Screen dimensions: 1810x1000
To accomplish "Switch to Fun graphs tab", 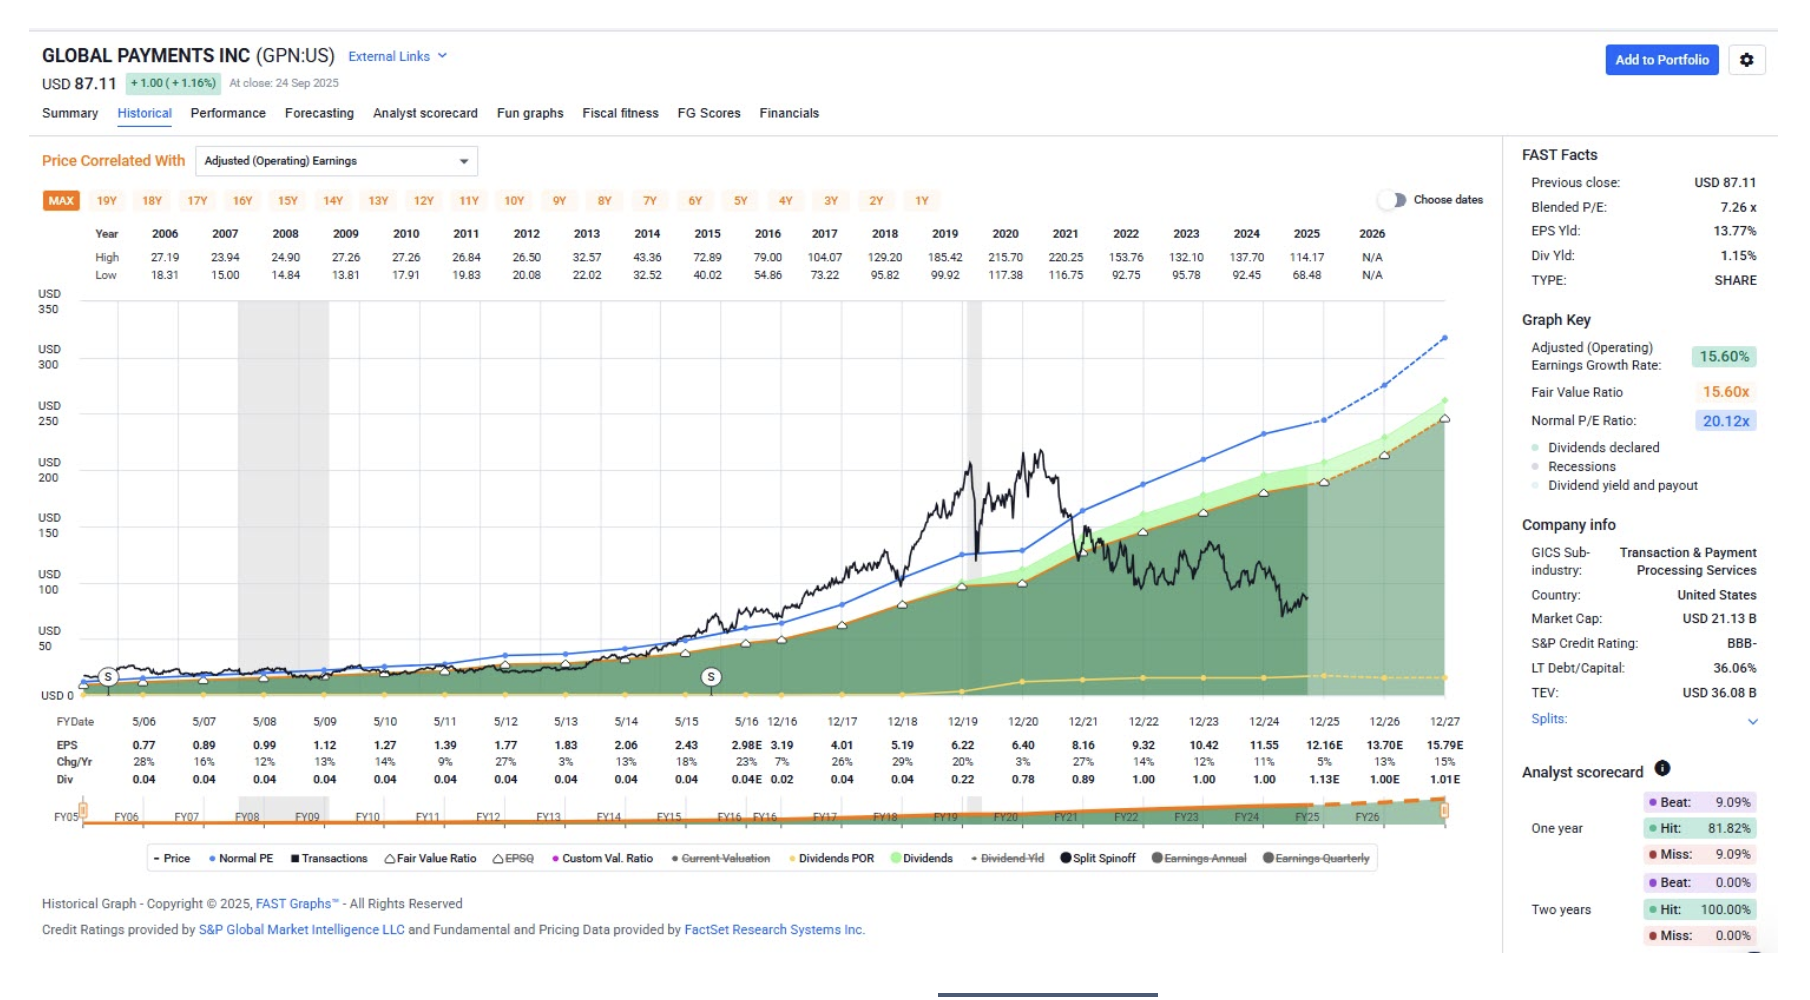I will click(530, 113).
